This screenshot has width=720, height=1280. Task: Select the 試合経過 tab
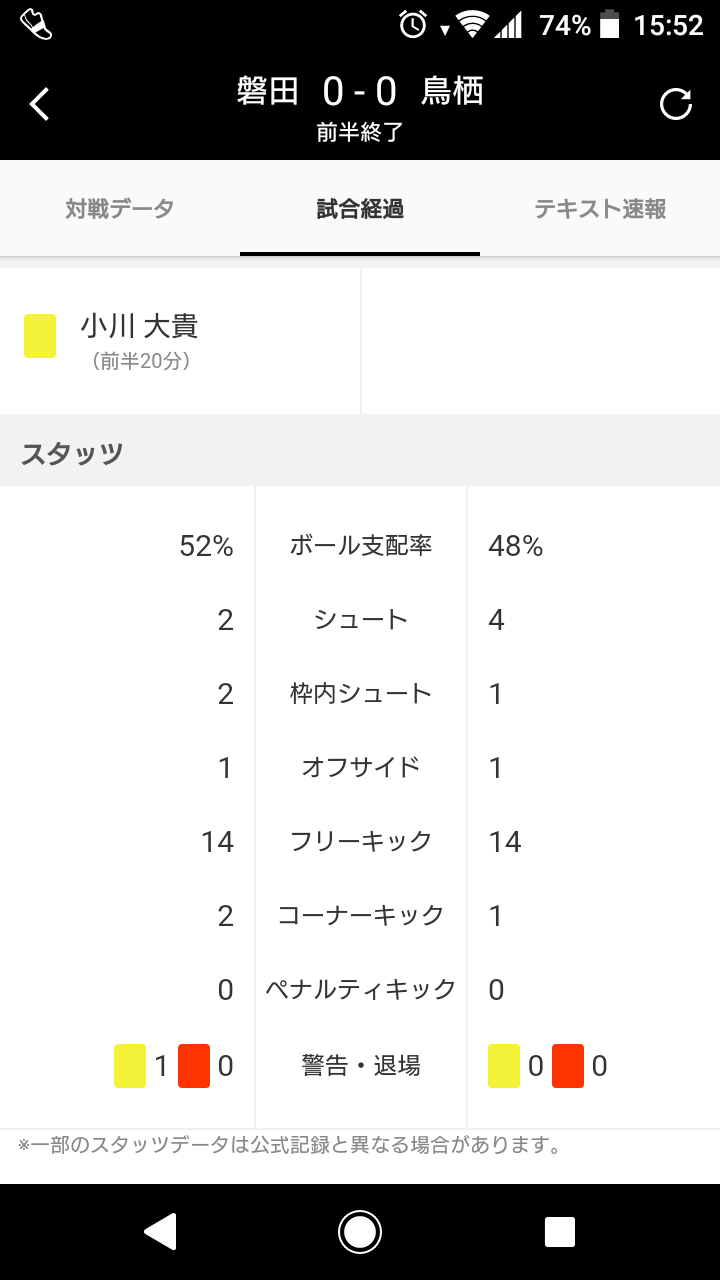tap(360, 208)
